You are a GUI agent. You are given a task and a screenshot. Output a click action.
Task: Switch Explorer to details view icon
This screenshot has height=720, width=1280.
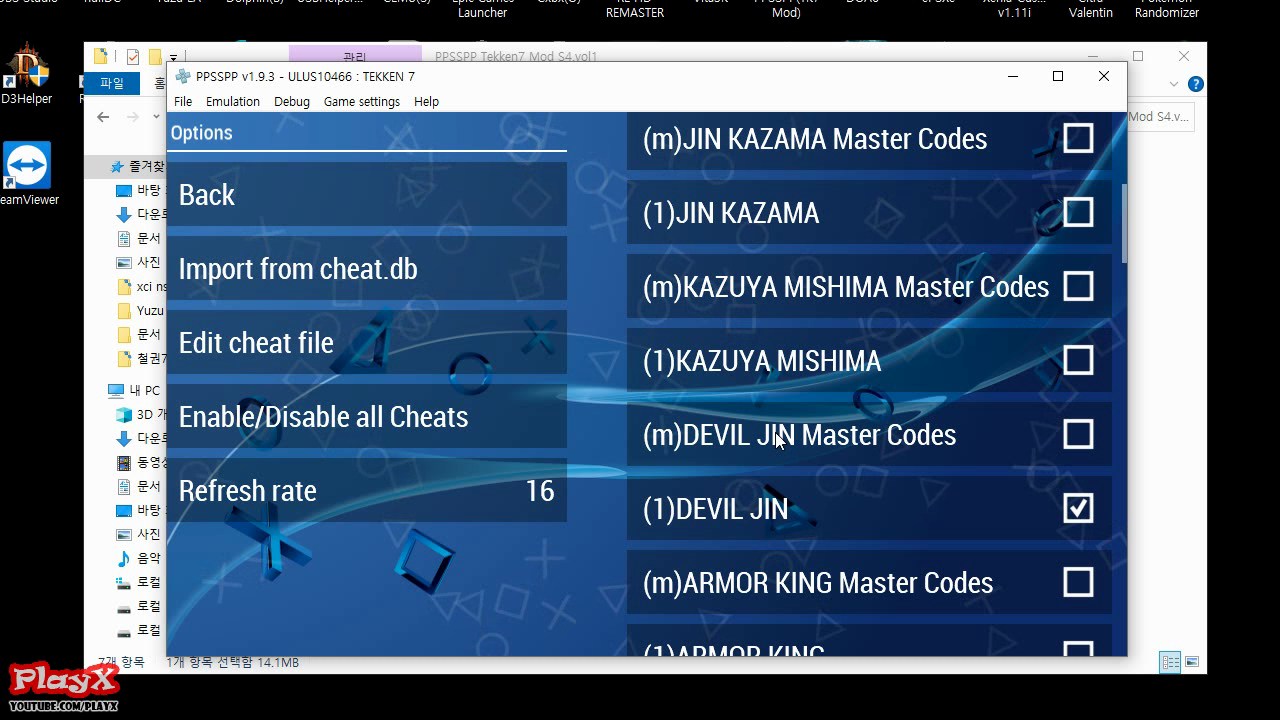pyautogui.click(x=1169, y=662)
